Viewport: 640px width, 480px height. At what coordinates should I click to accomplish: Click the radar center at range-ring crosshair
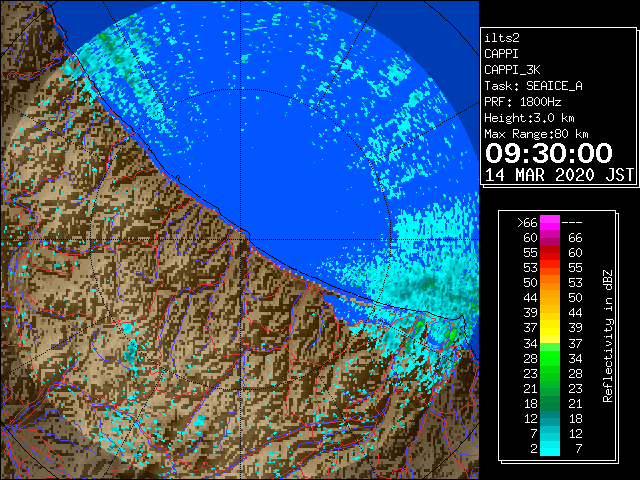click(x=240, y=240)
